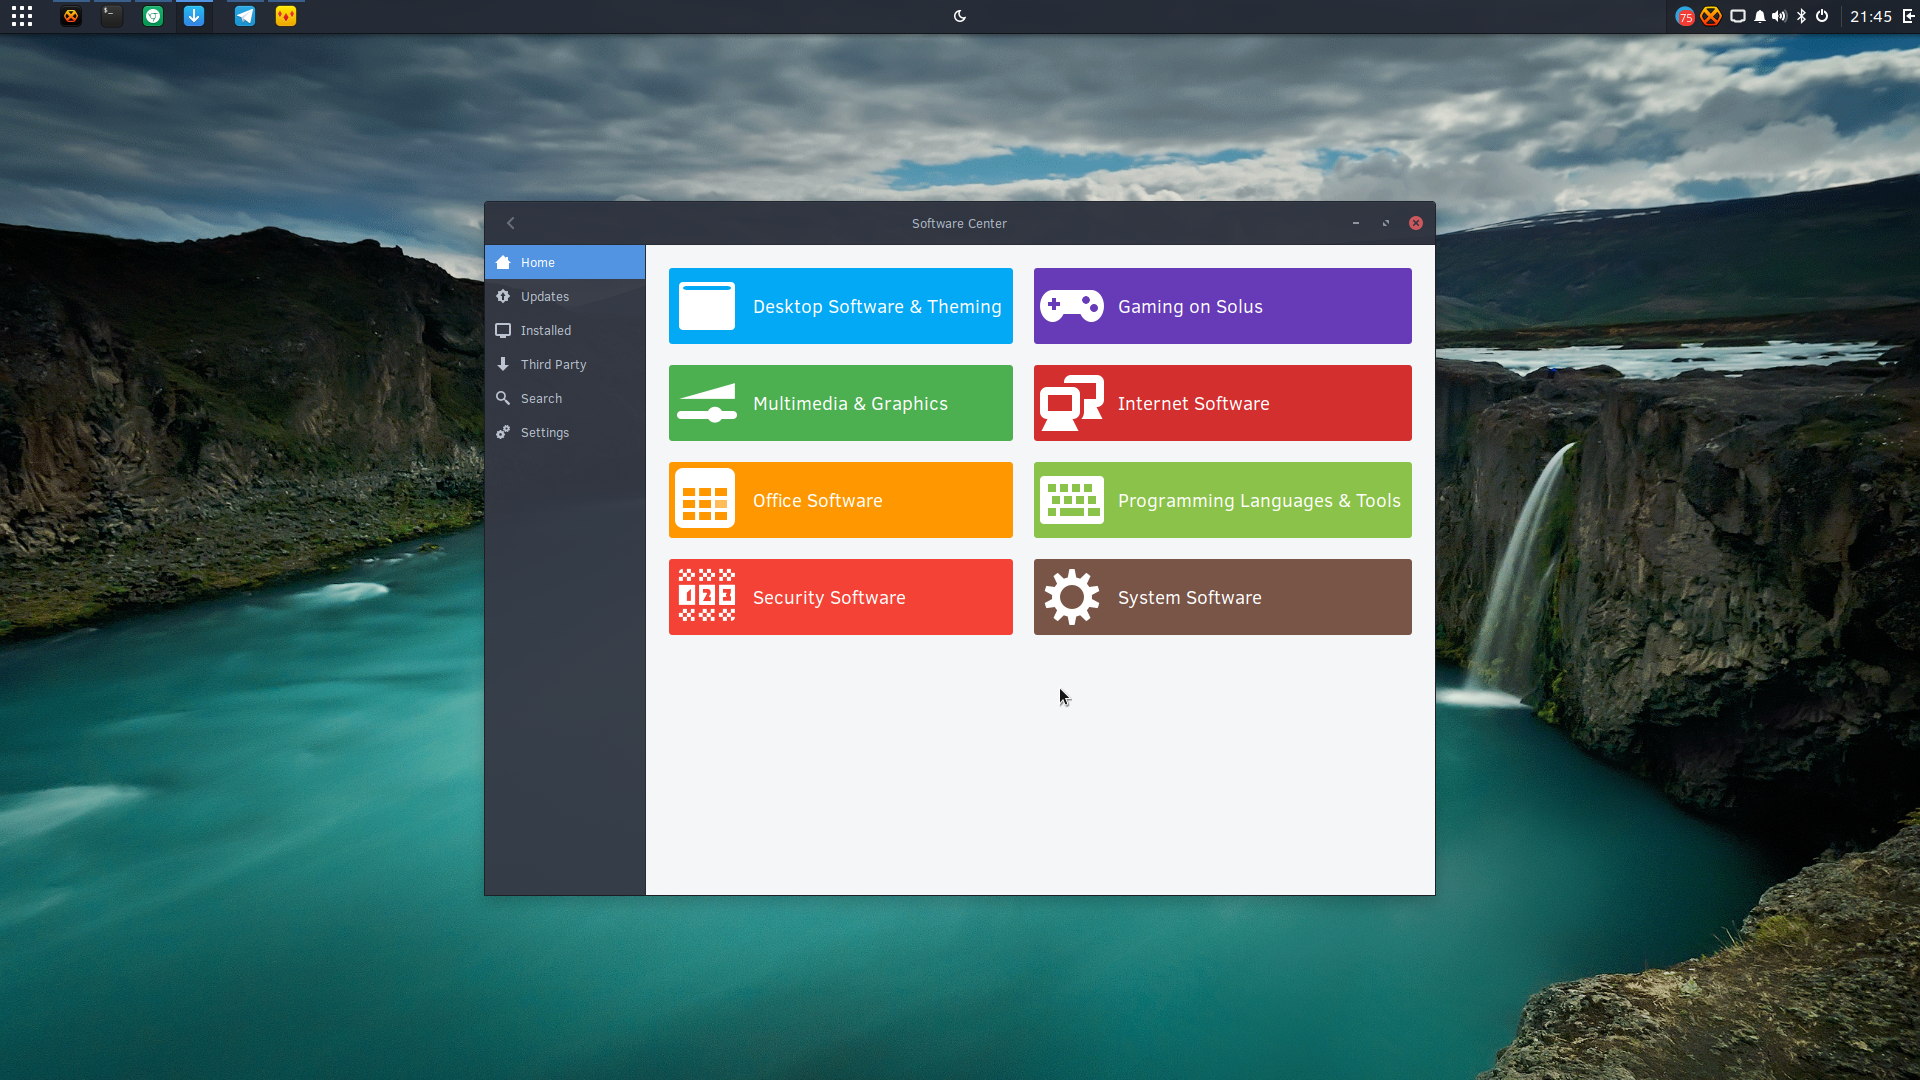Viewport: 1920px width, 1080px height.
Task: Open the Security Software category
Action: (x=840, y=597)
